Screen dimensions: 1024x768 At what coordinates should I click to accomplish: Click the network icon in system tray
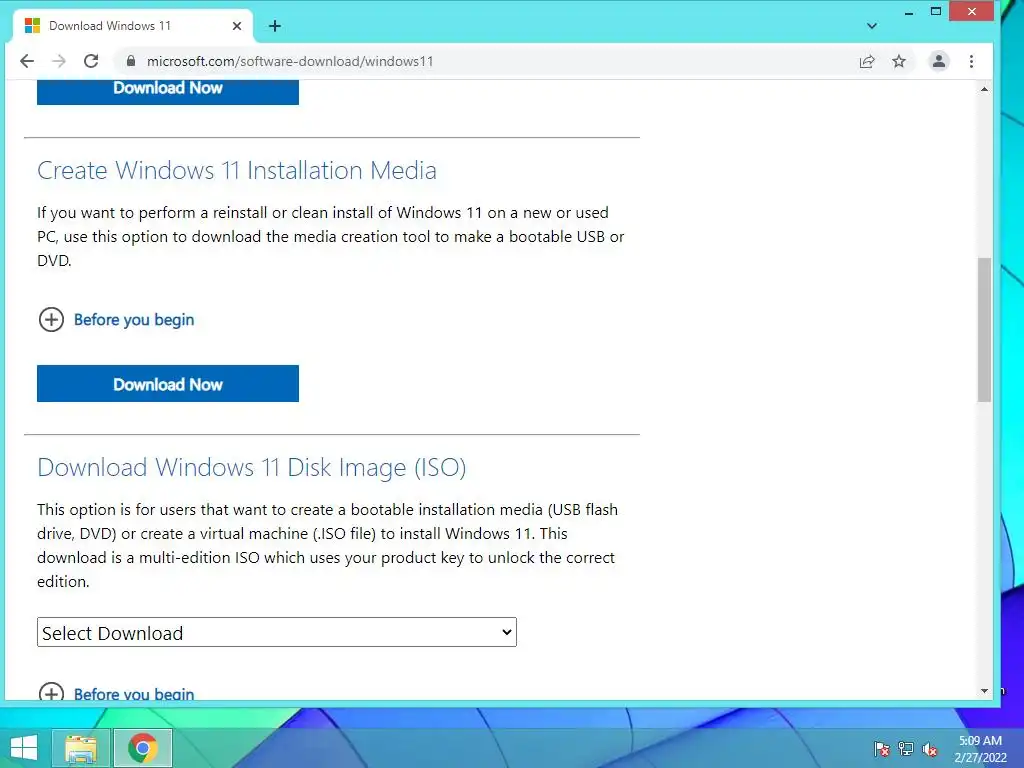pos(906,749)
